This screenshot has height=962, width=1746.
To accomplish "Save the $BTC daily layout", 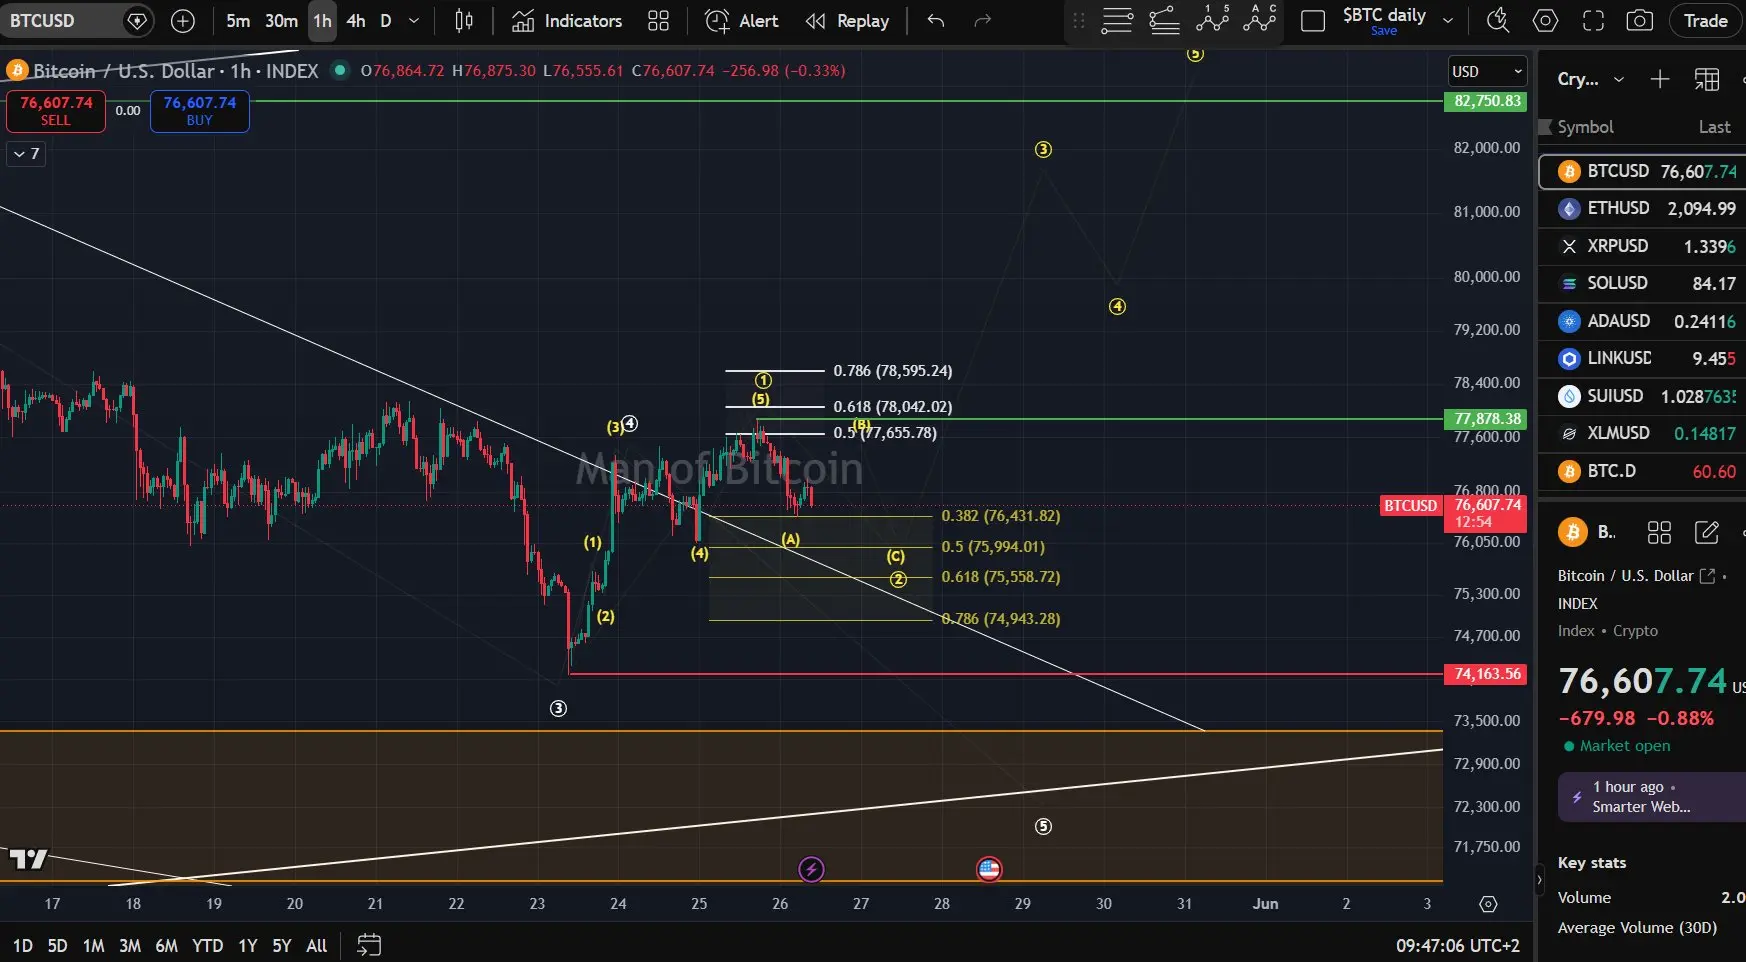I will 1384,21.
